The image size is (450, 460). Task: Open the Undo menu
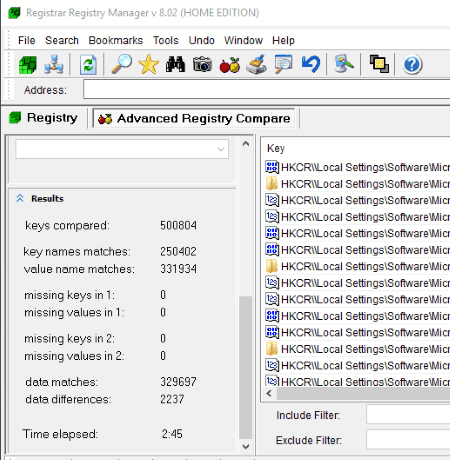point(201,40)
